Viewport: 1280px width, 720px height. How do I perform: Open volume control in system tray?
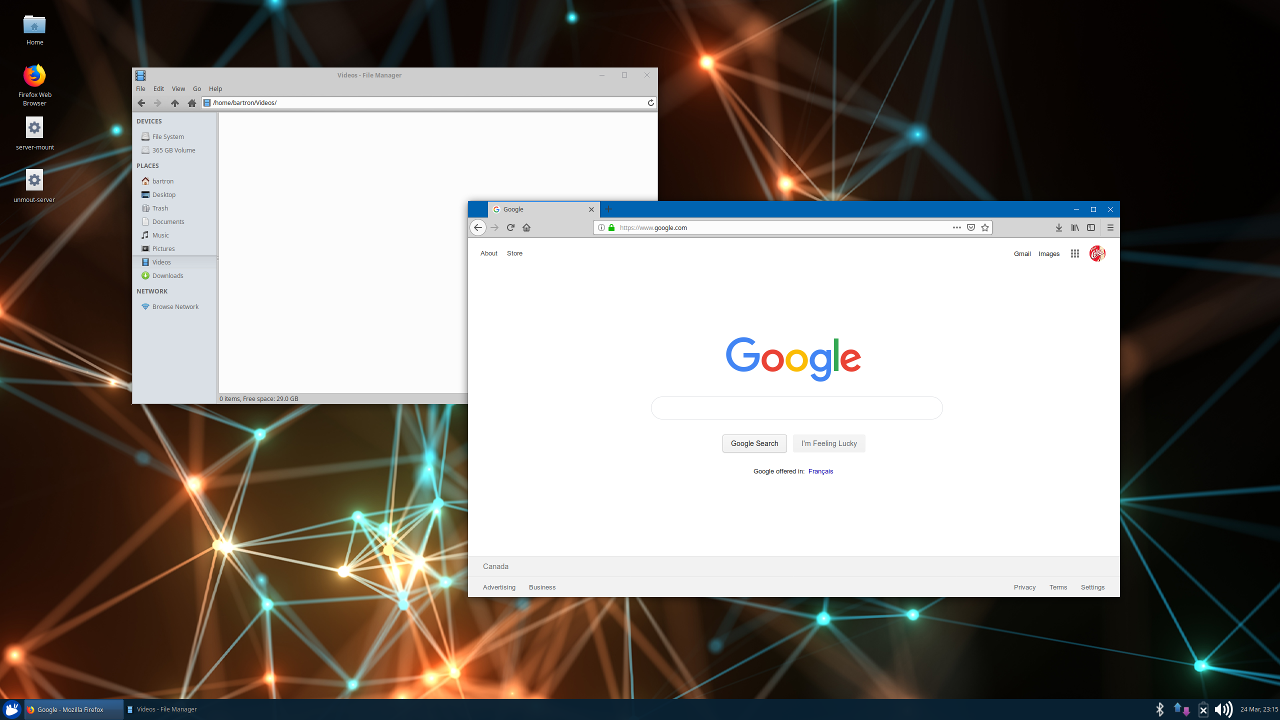(1223, 709)
